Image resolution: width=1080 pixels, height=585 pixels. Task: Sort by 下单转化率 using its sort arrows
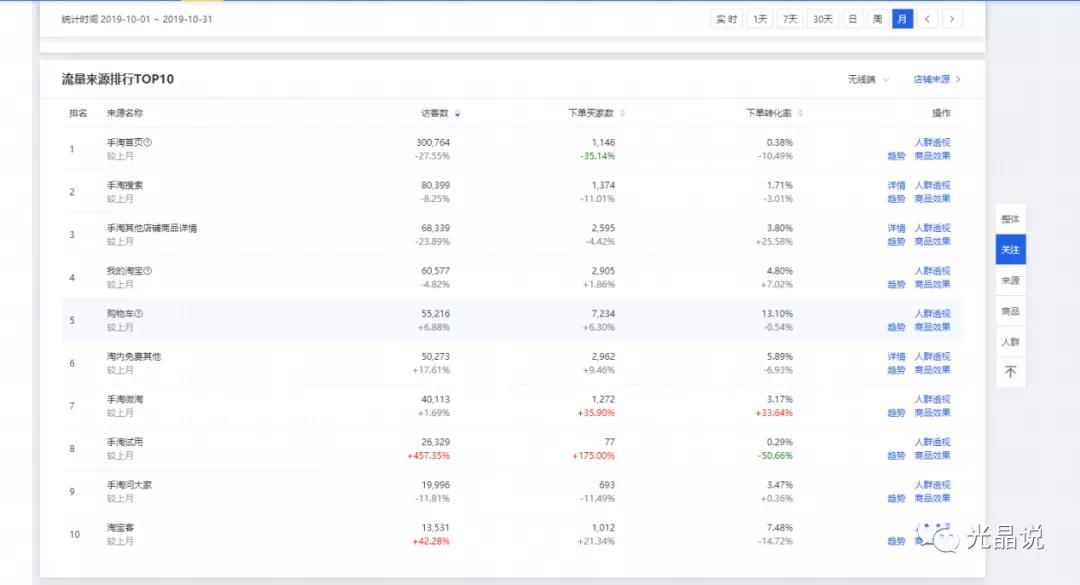pyautogui.click(x=800, y=114)
